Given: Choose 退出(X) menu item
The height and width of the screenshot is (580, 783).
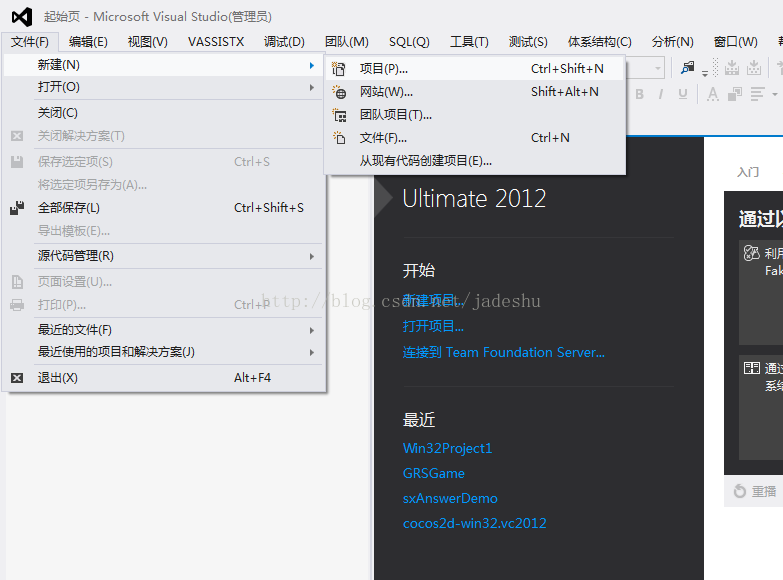Looking at the screenshot, I should pyautogui.click(x=164, y=378).
